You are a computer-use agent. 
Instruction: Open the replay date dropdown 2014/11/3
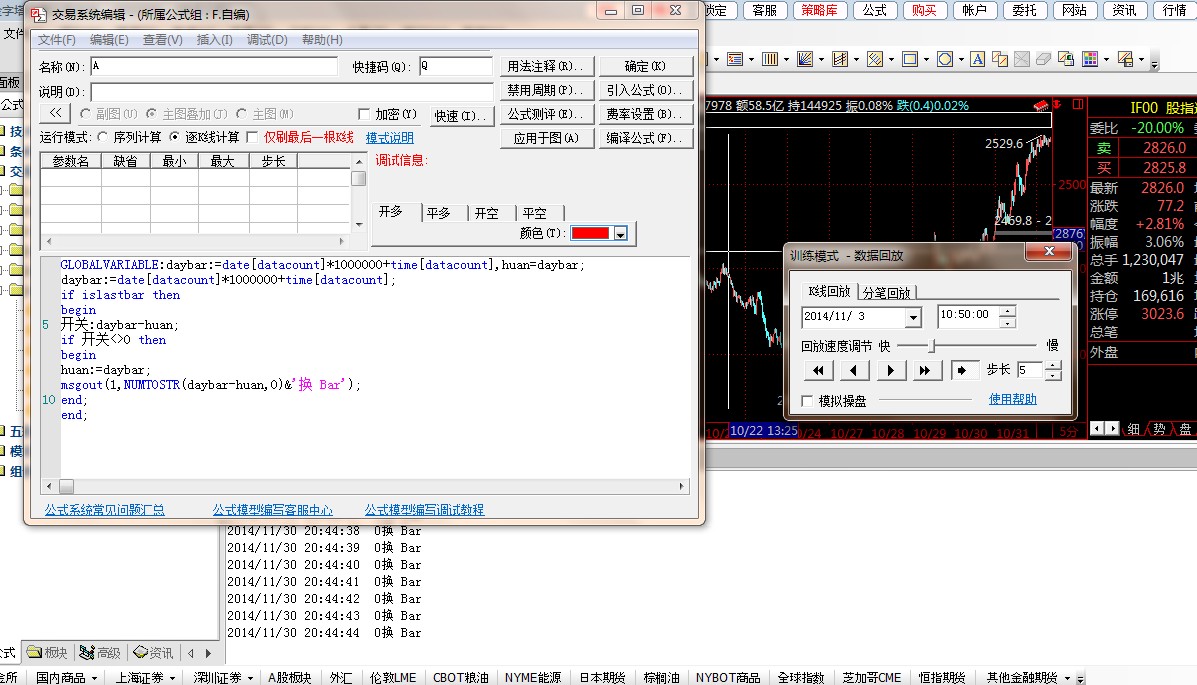click(x=912, y=318)
